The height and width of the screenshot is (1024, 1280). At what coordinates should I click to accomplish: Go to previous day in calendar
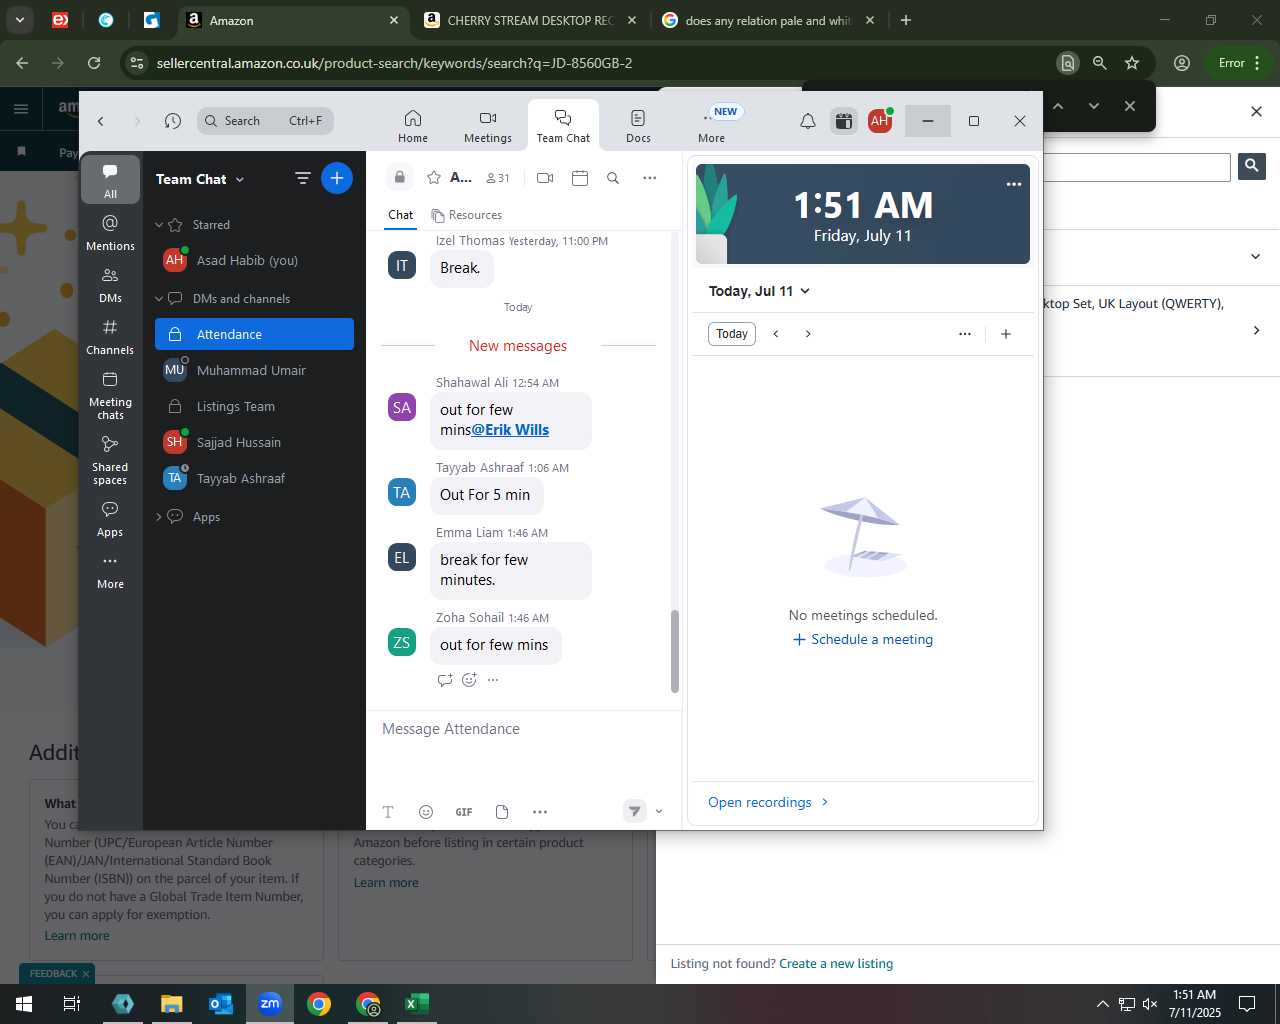point(776,334)
